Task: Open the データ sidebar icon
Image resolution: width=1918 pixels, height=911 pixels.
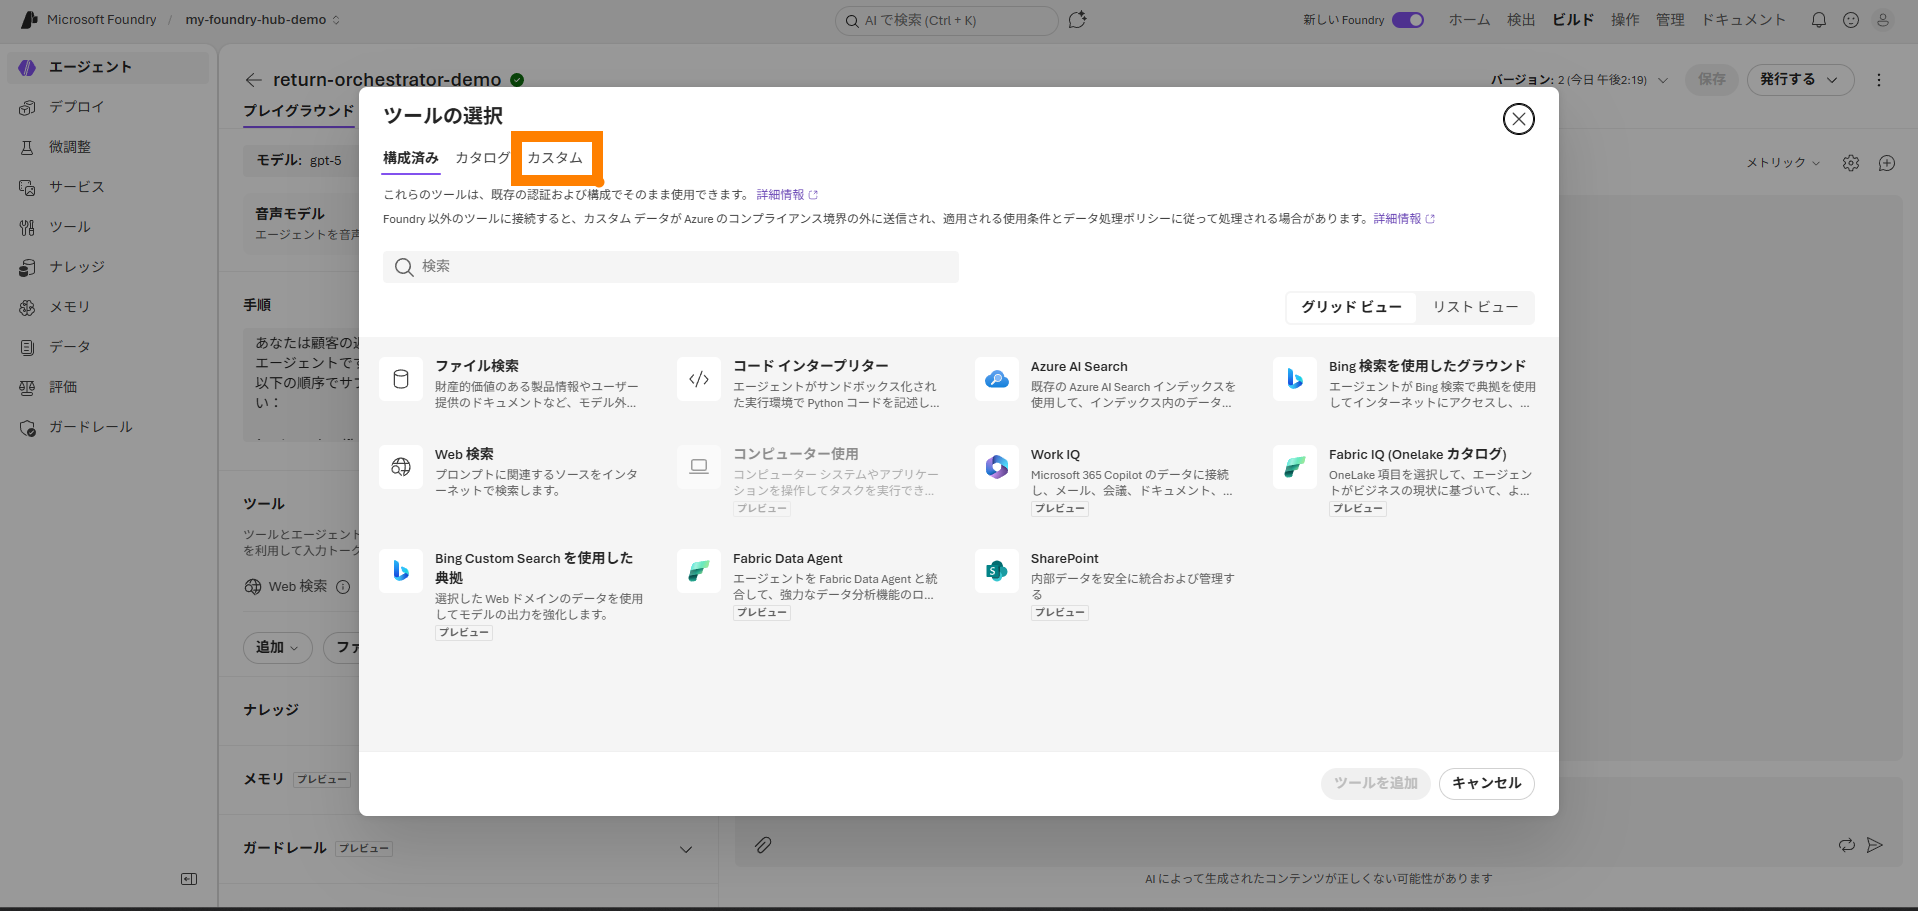Action: (x=27, y=347)
